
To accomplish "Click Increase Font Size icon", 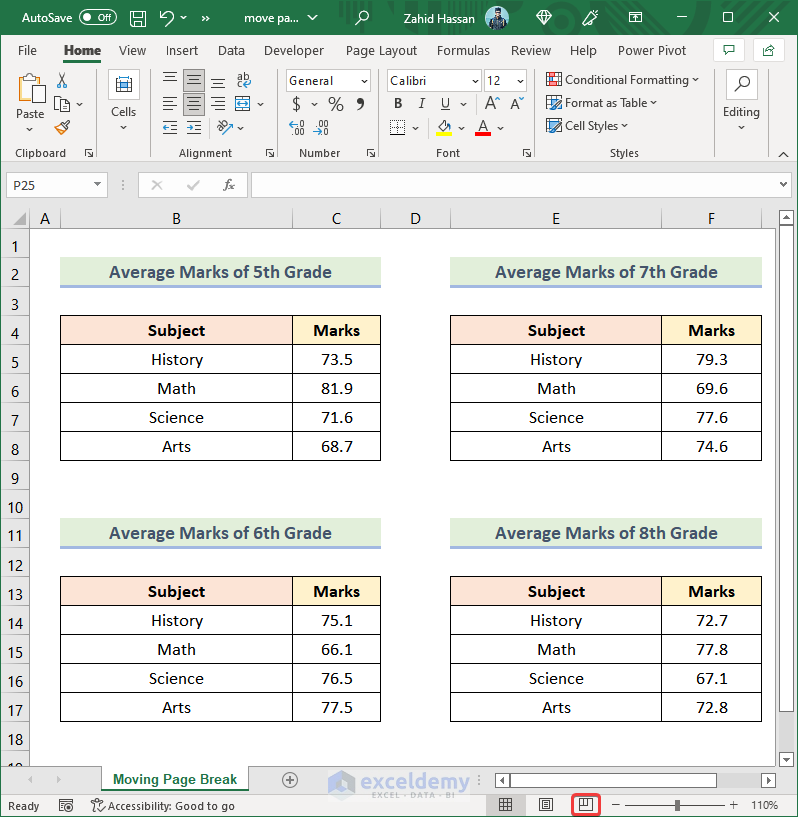I will pyautogui.click(x=492, y=104).
